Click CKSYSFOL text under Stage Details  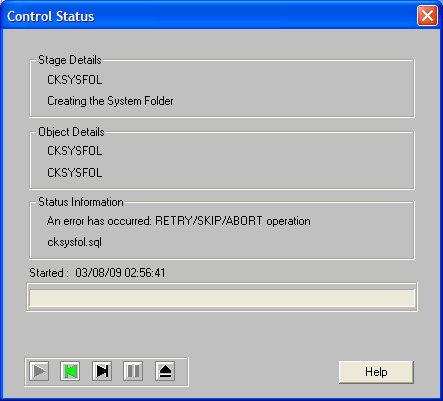(75, 80)
